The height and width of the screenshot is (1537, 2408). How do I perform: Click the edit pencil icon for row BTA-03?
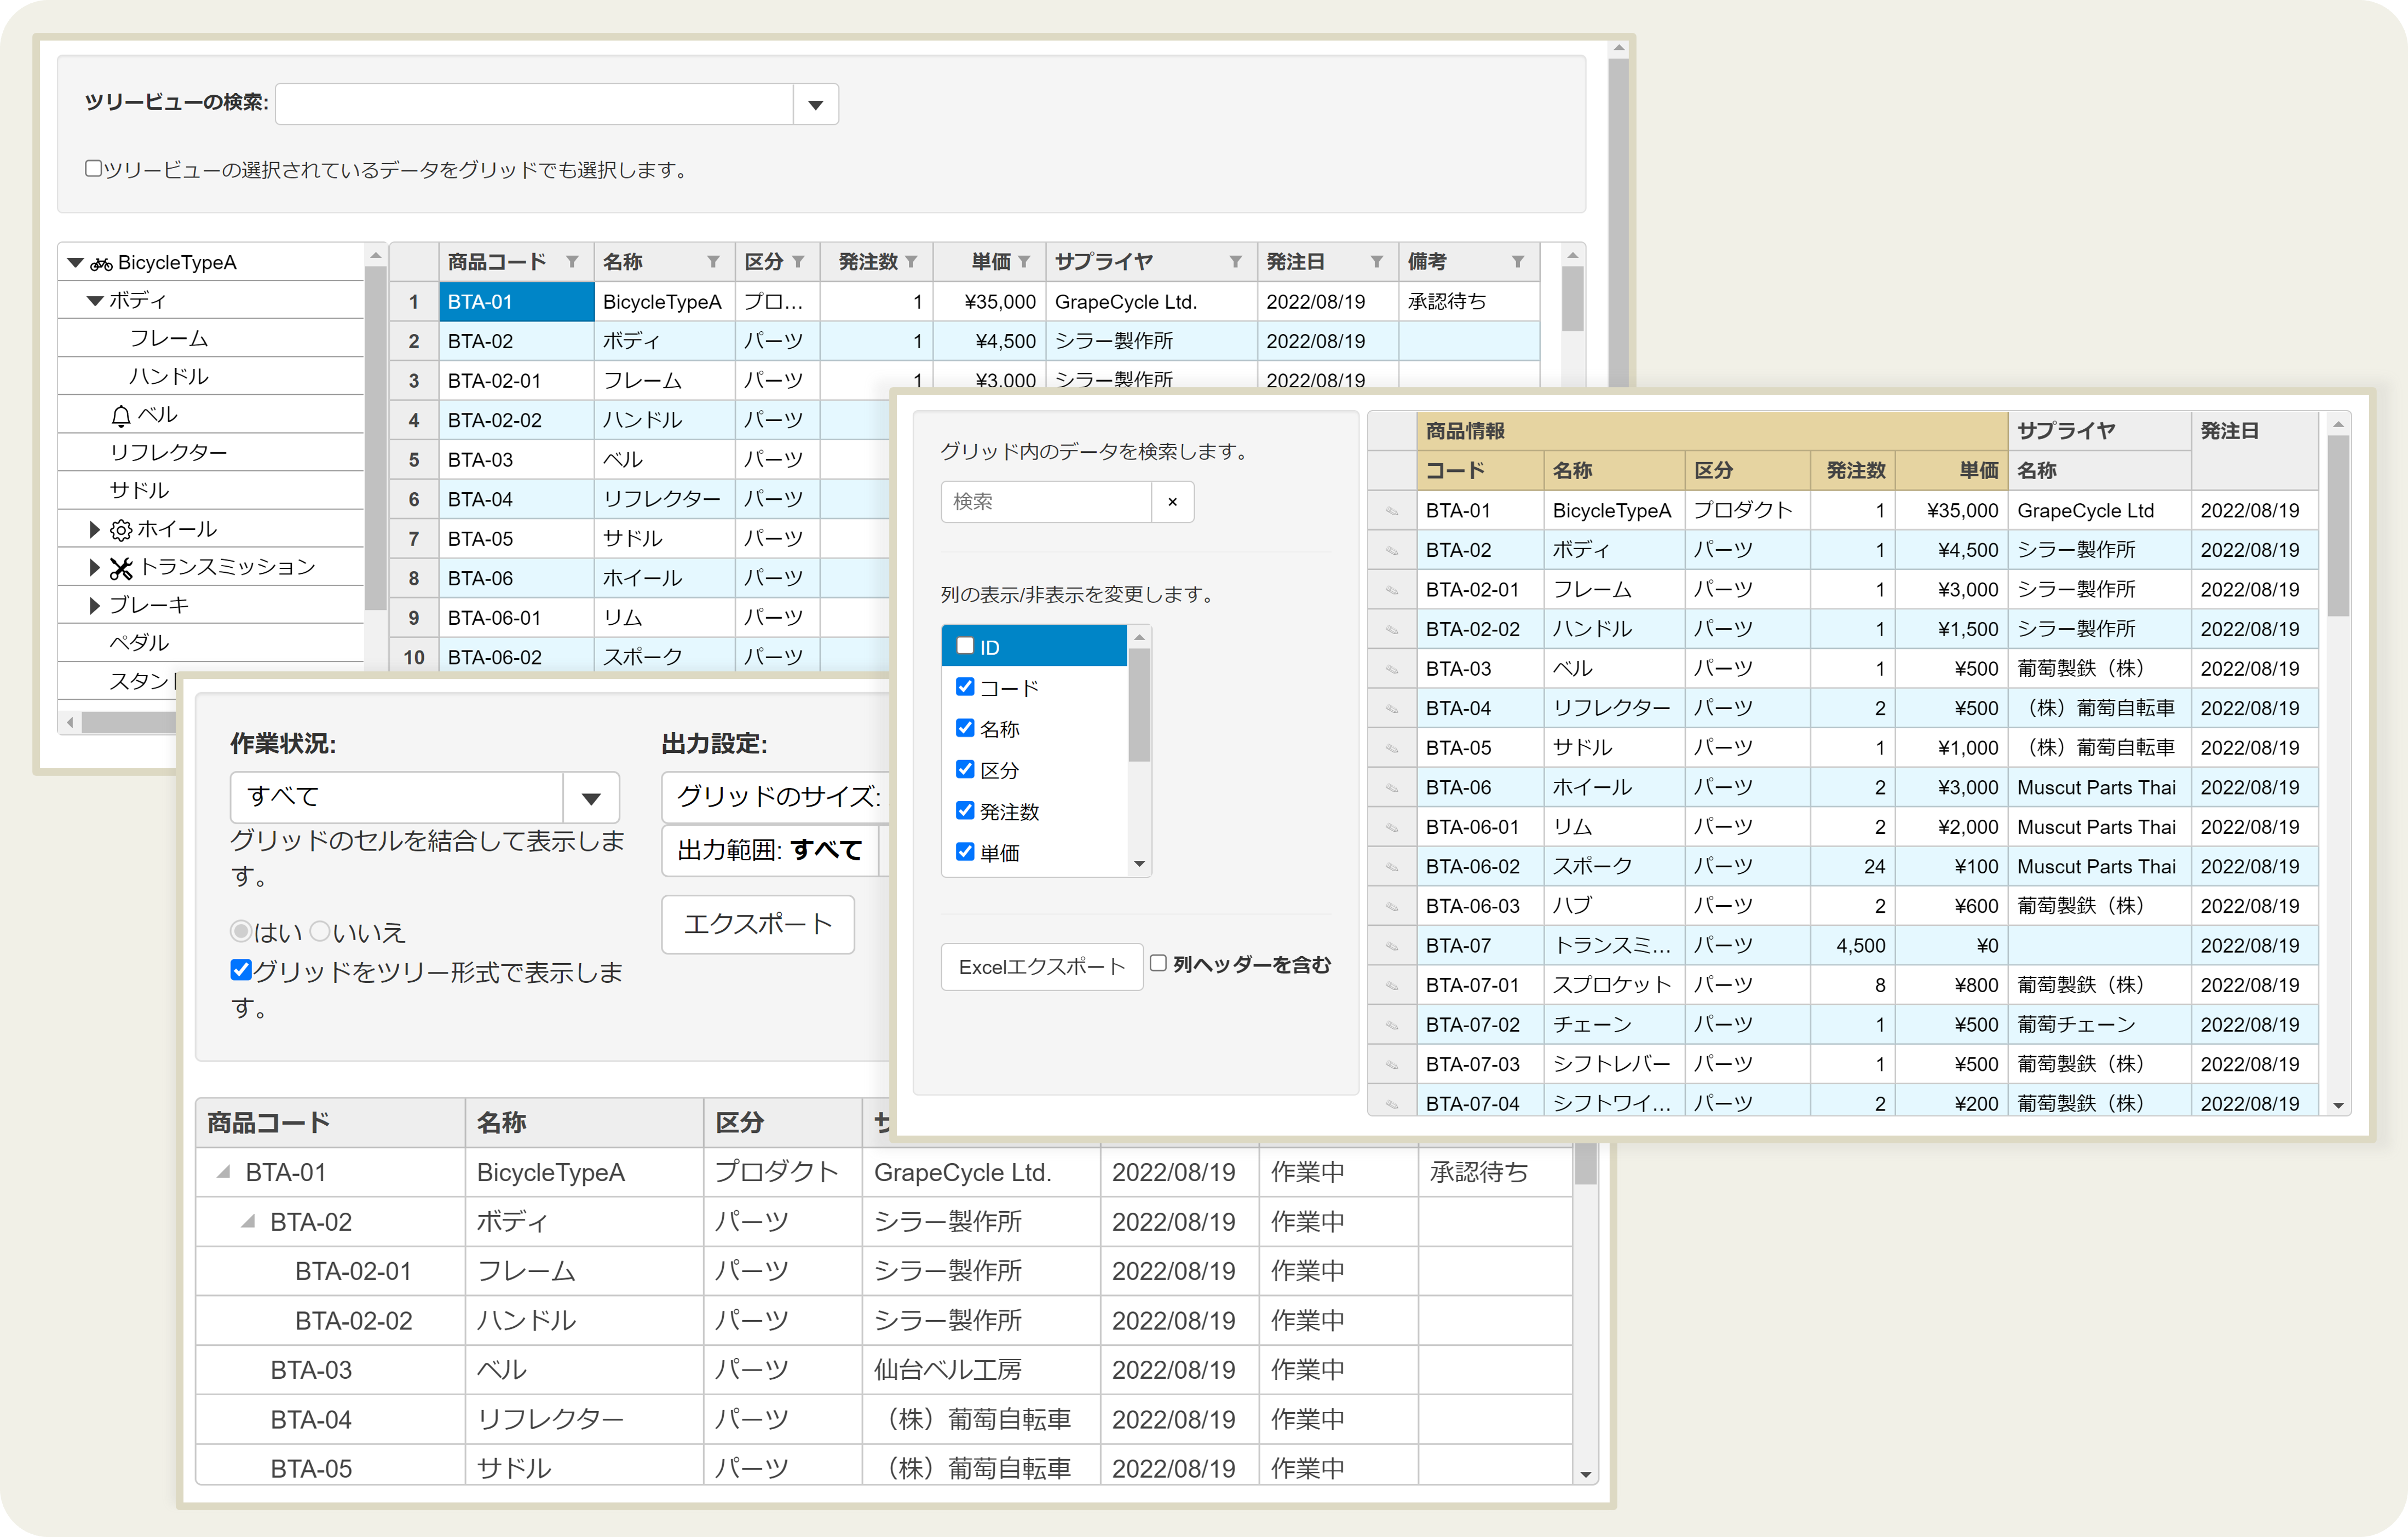point(1392,669)
